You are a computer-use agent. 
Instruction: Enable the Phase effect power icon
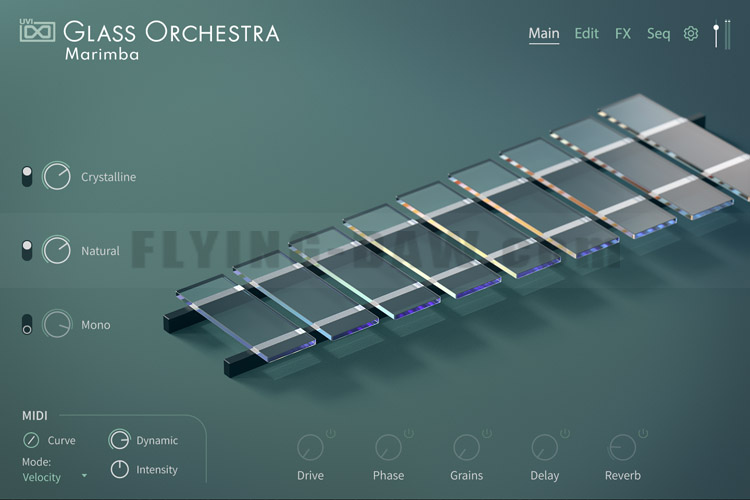[x=408, y=433]
